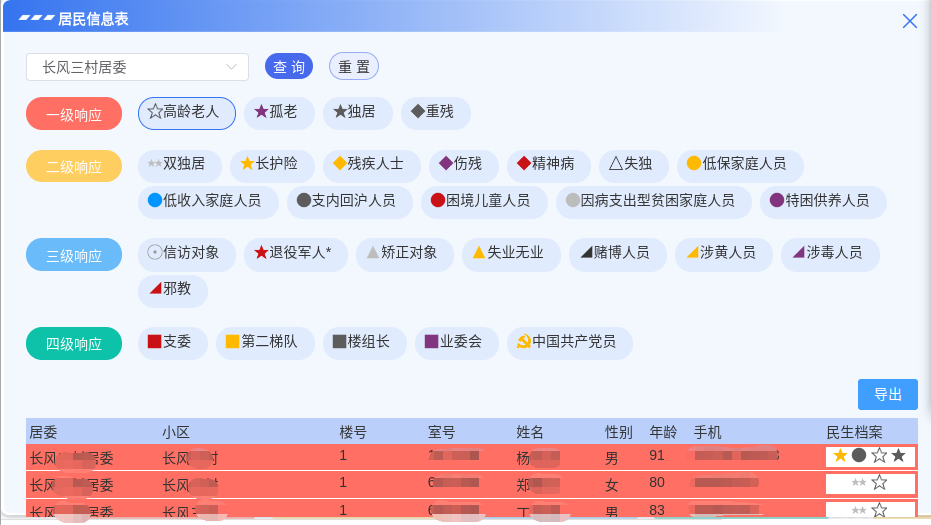Click the 信访对象 circle-dot icon
The width and height of the screenshot is (931, 525).
[154, 253]
